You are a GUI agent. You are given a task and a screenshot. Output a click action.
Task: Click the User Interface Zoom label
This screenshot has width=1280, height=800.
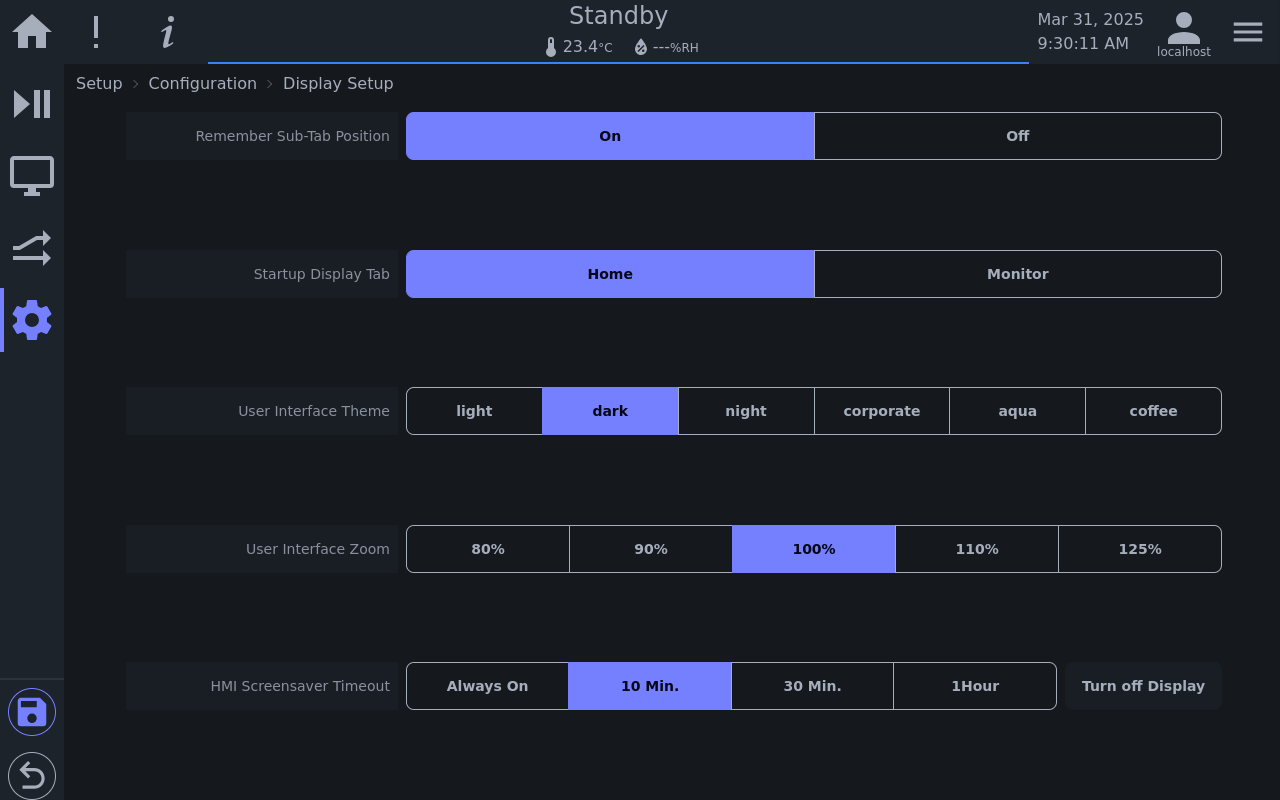tap(318, 549)
